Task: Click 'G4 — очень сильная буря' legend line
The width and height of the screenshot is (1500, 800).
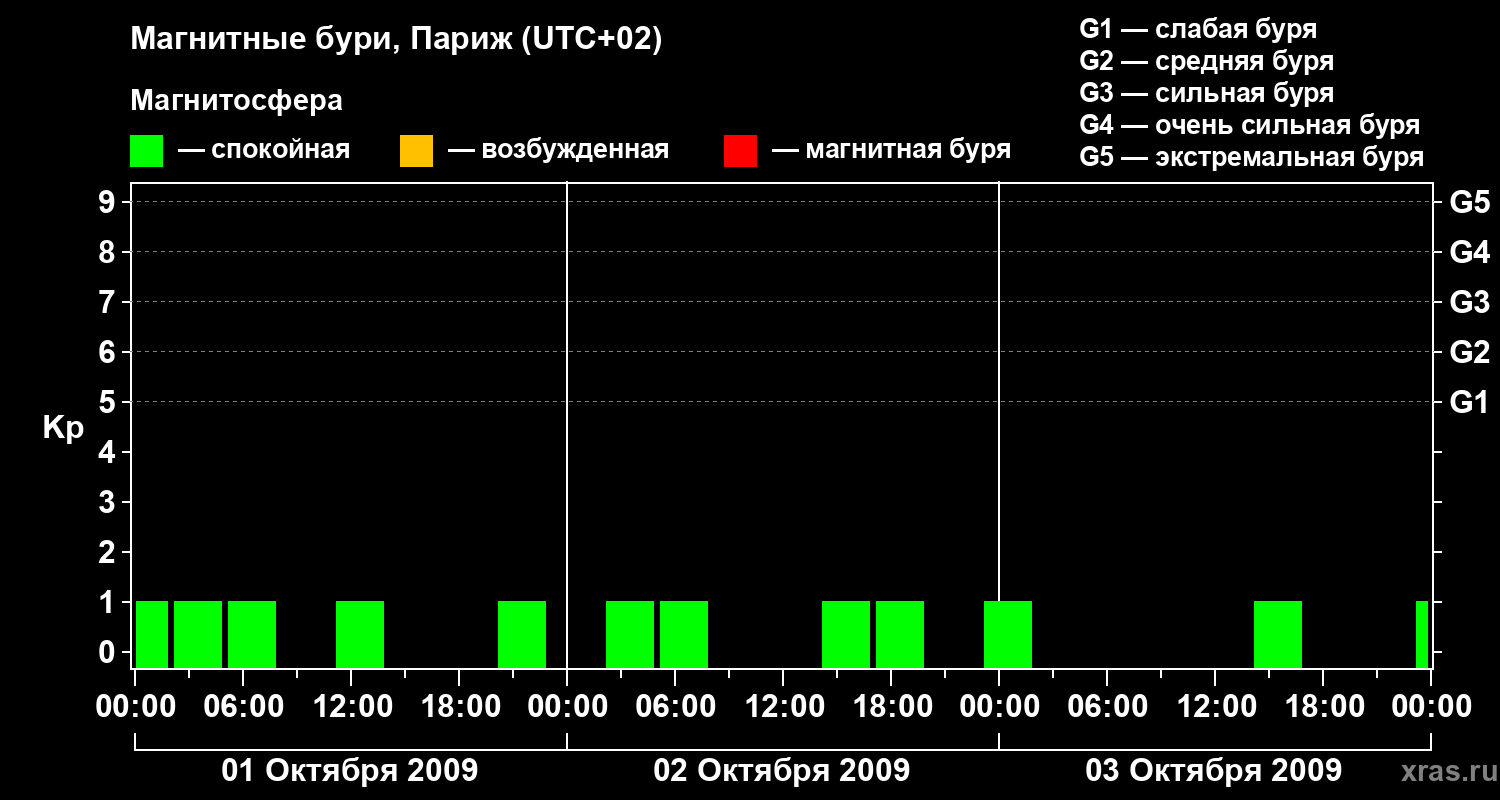Action: pyautogui.click(x=1249, y=125)
